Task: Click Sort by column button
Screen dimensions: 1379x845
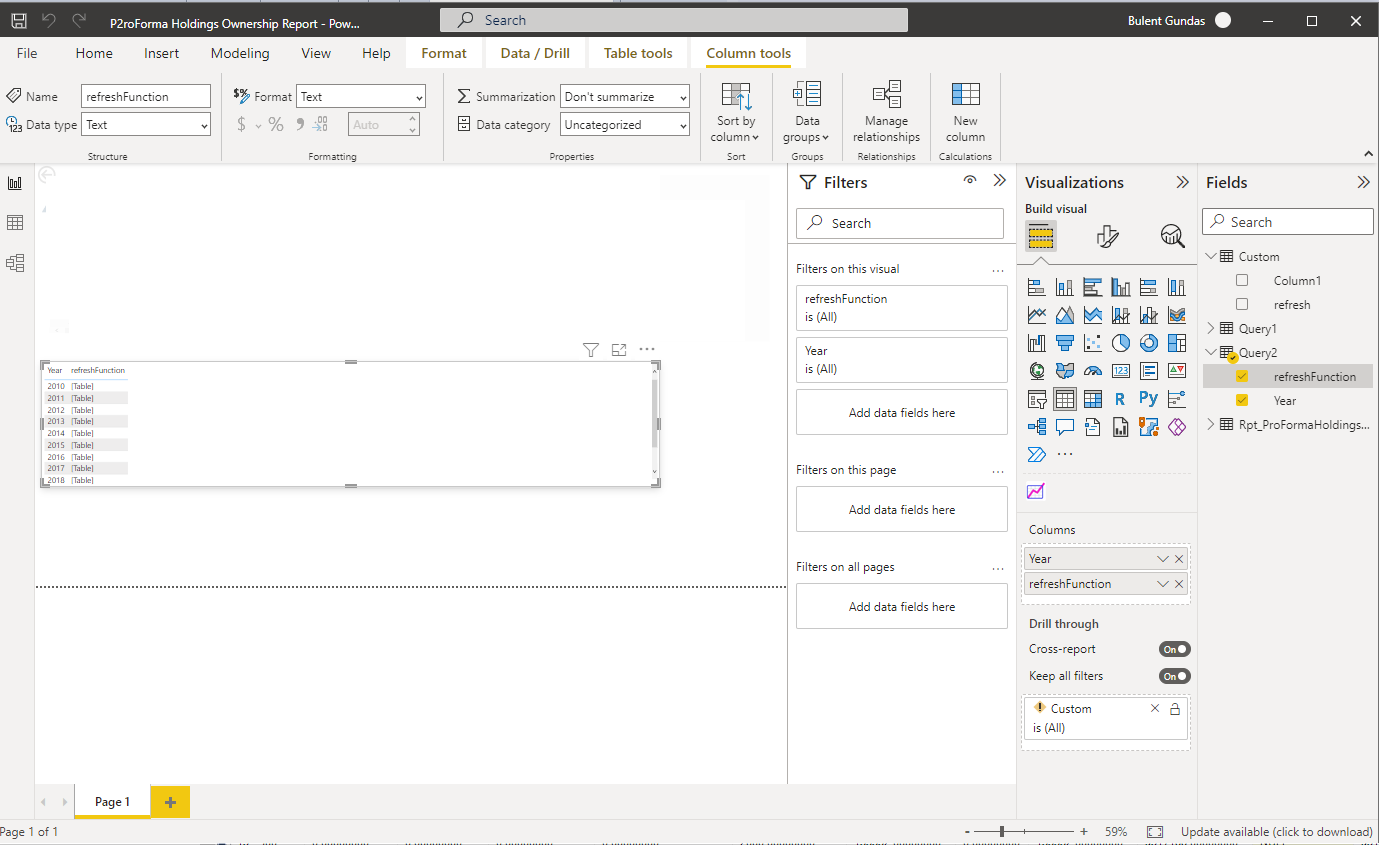Action: click(736, 112)
